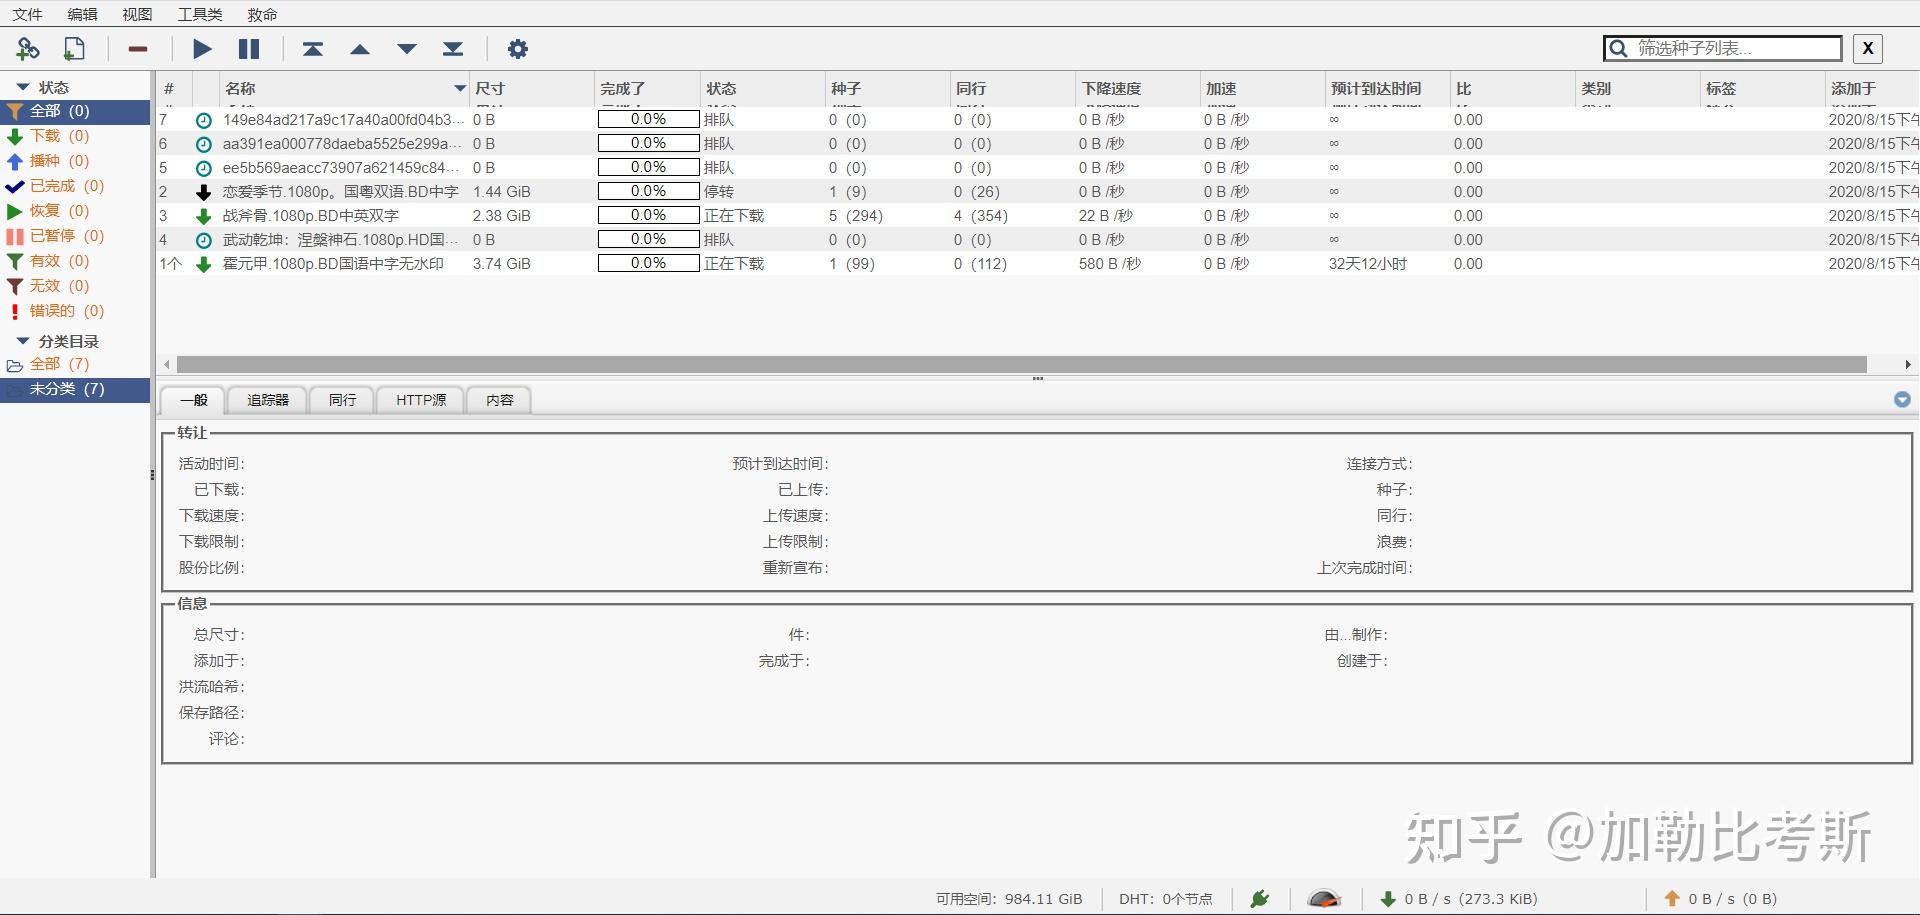This screenshot has height=915, width=1920.
Task: Click connection status plug icon in status bar
Action: (x=1260, y=898)
